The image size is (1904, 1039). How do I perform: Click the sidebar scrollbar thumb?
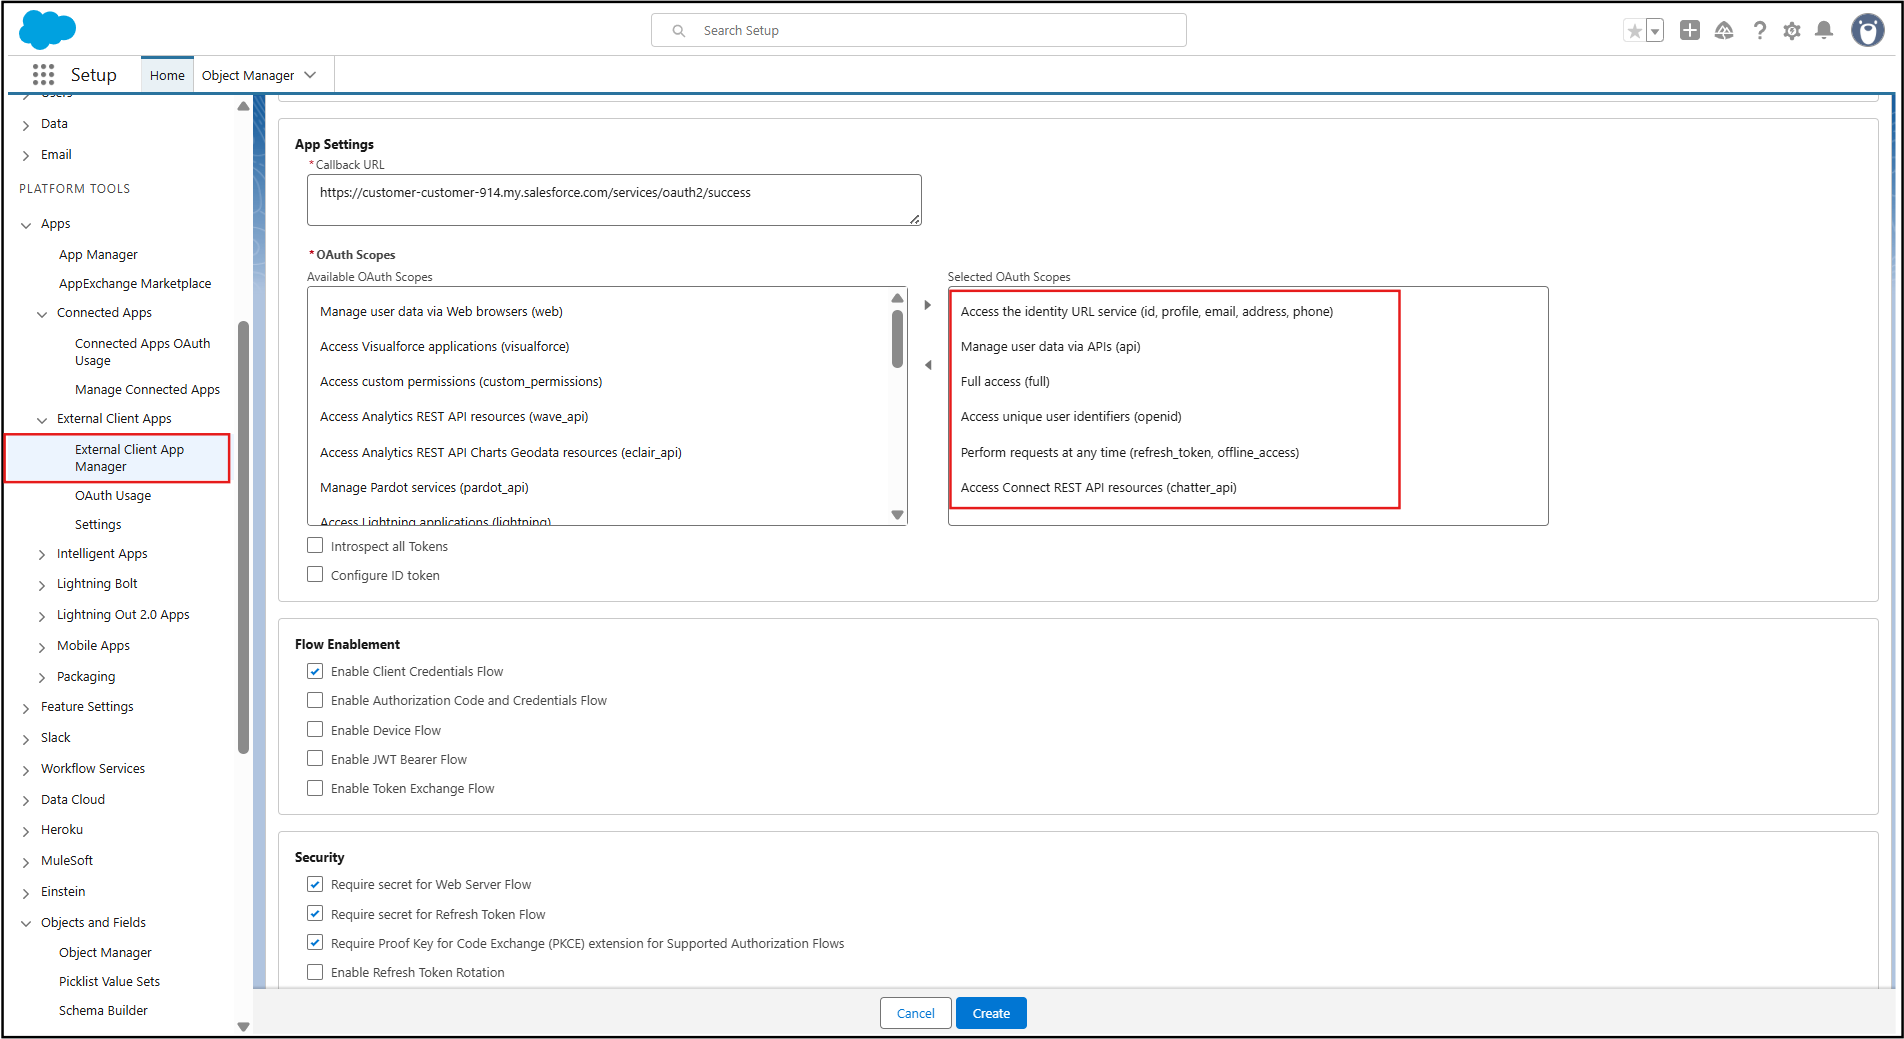[243, 537]
